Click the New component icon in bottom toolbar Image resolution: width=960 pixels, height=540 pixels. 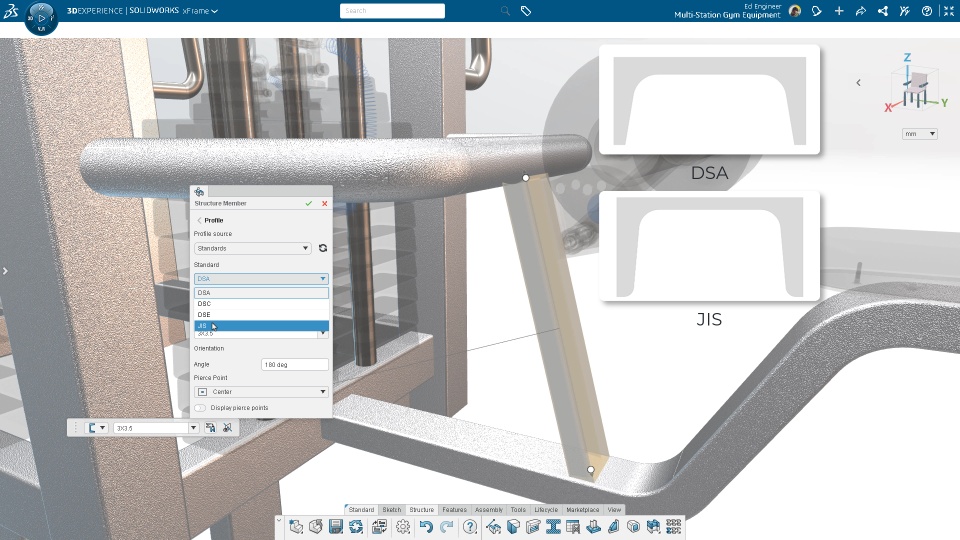(296, 527)
